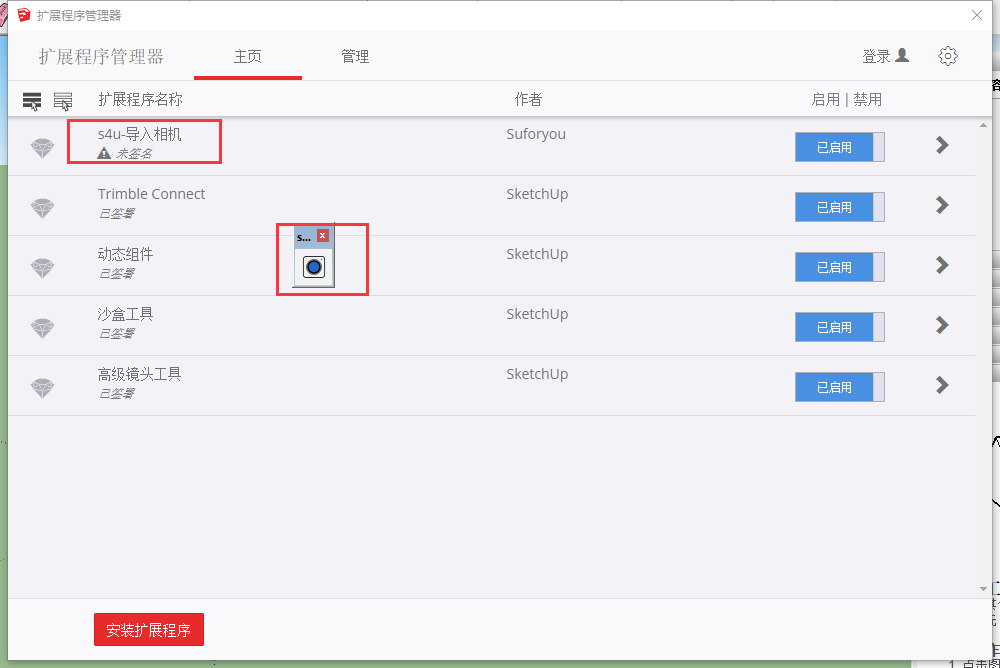Viewport: 1000px width, 668px height.
Task: Click the select-all extensions icon
Action: click(x=32, y=101)
